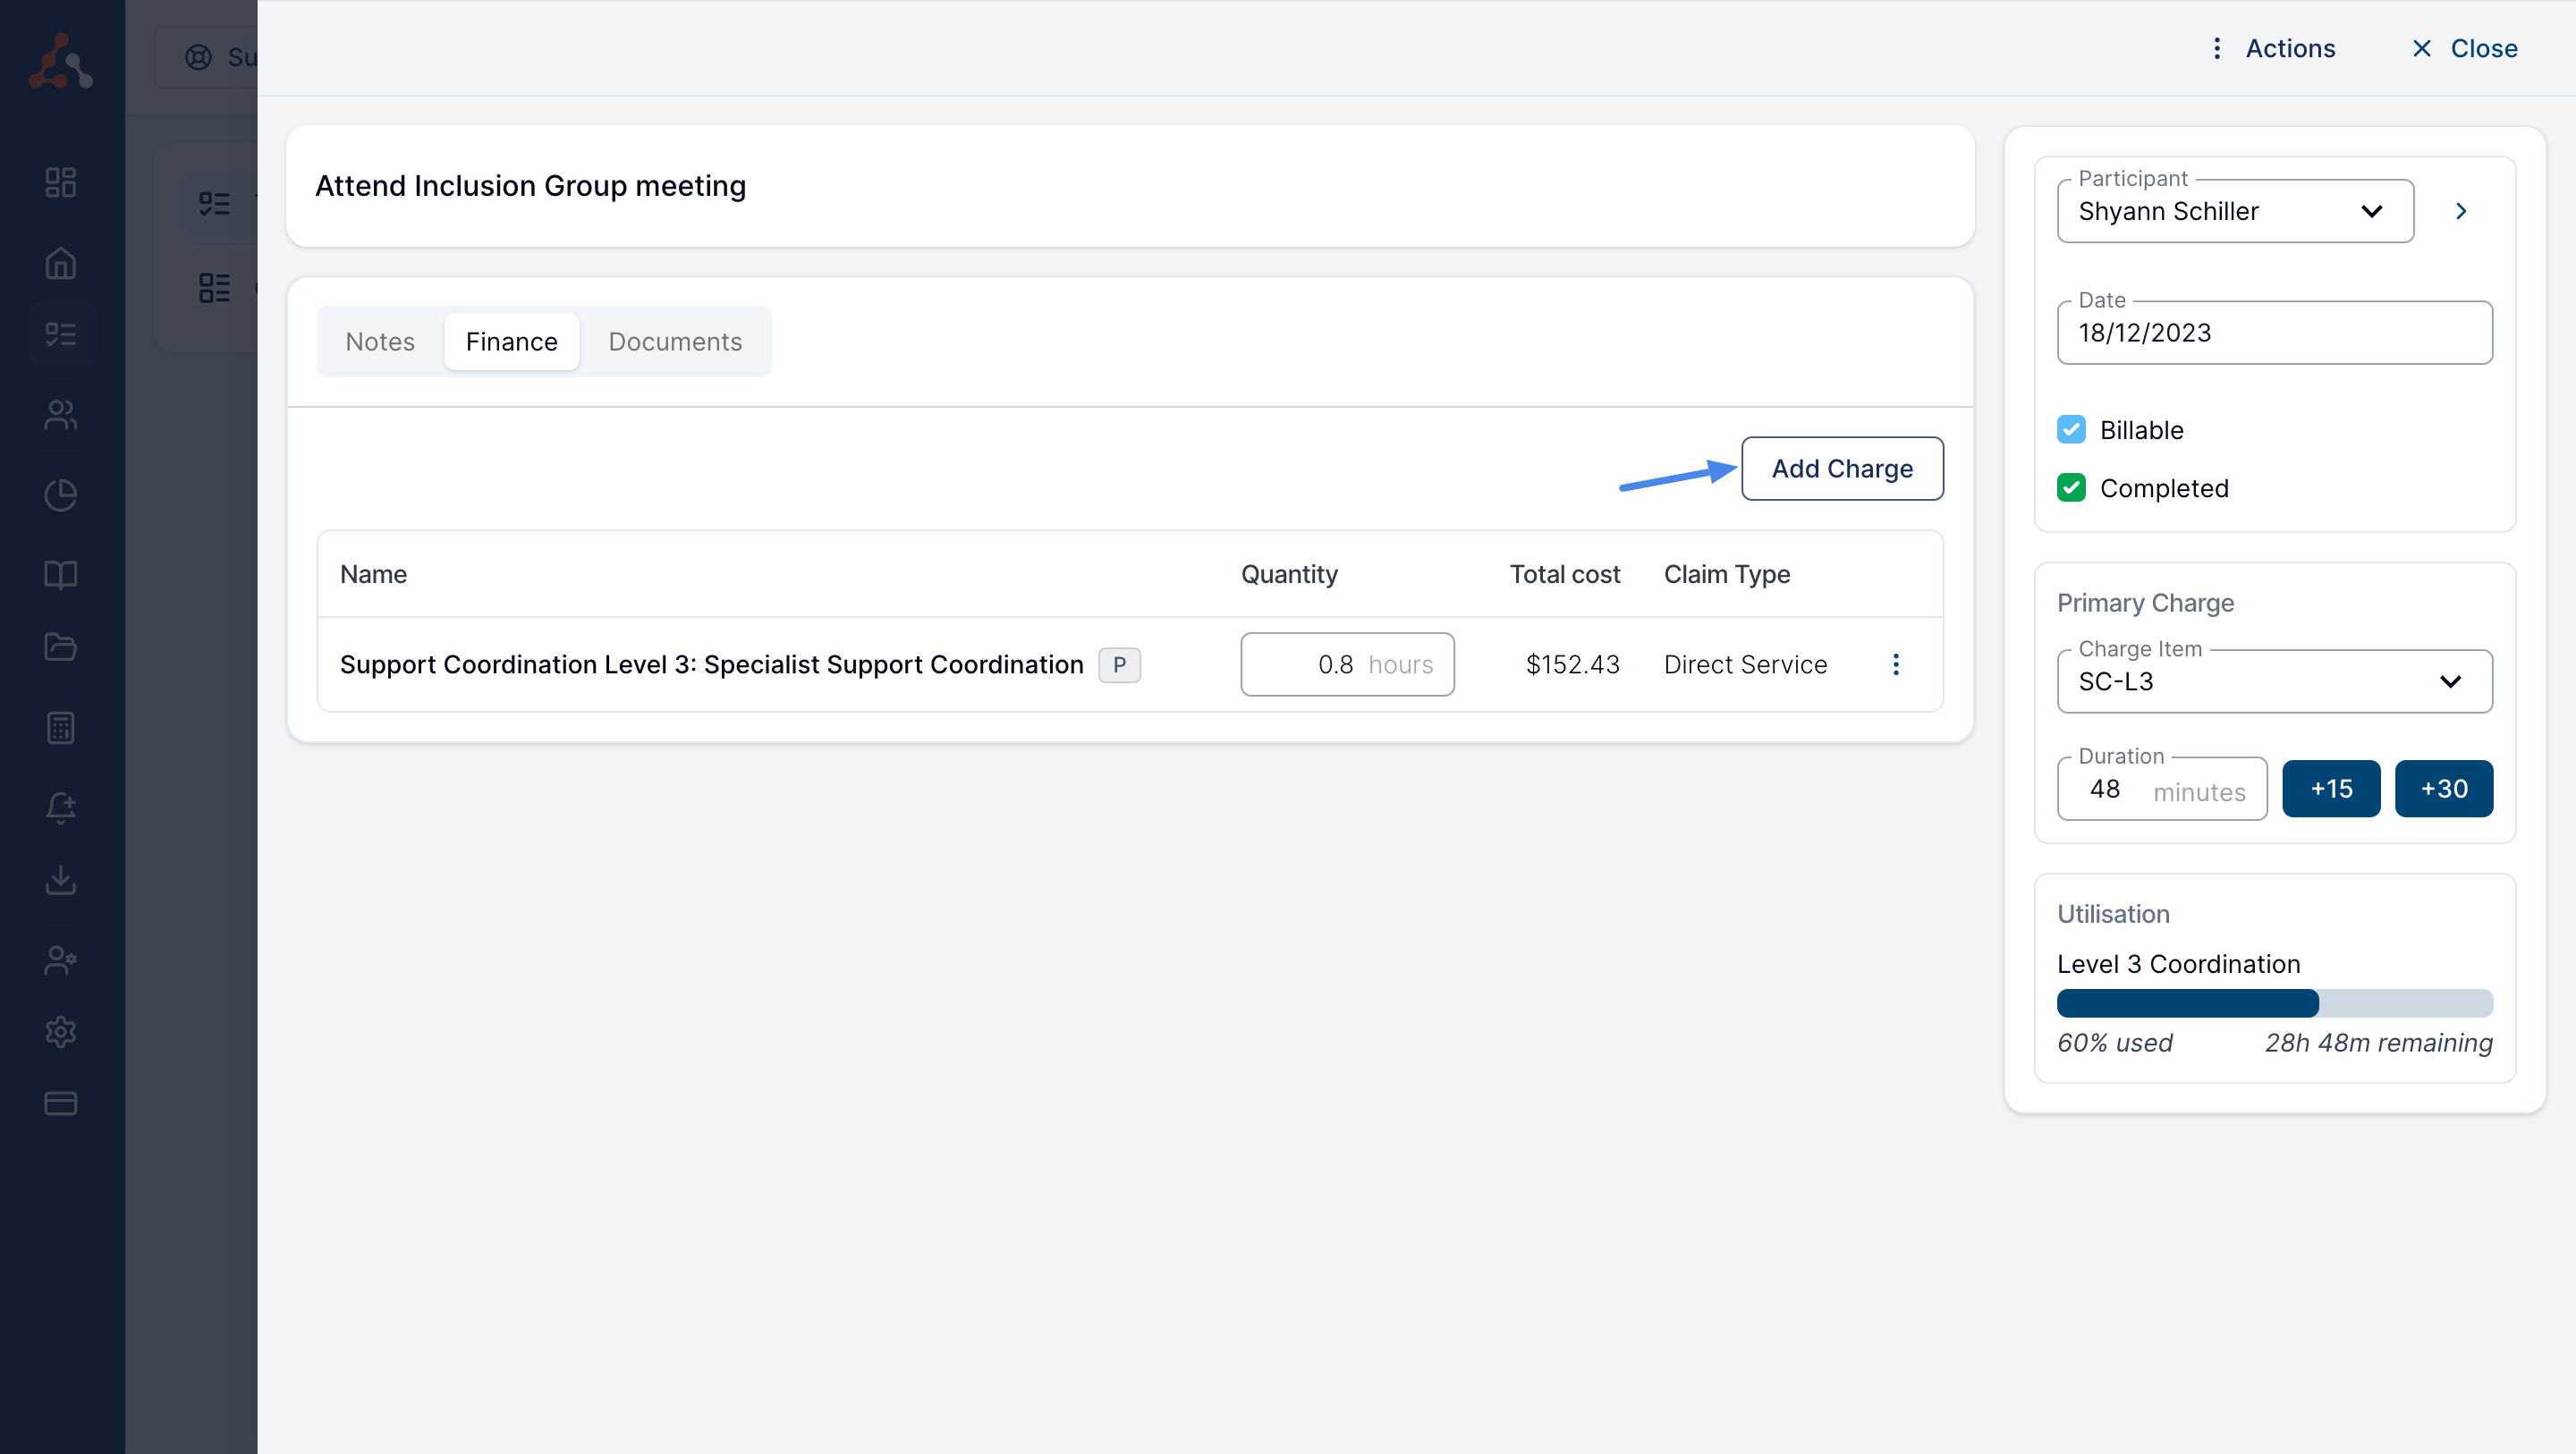
Task: Click the Add Charge button
Action: (1842, 469)
